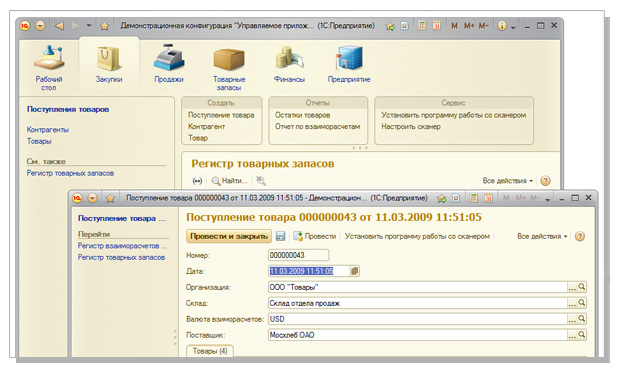Open calculator icon in main window title bar

422,26
